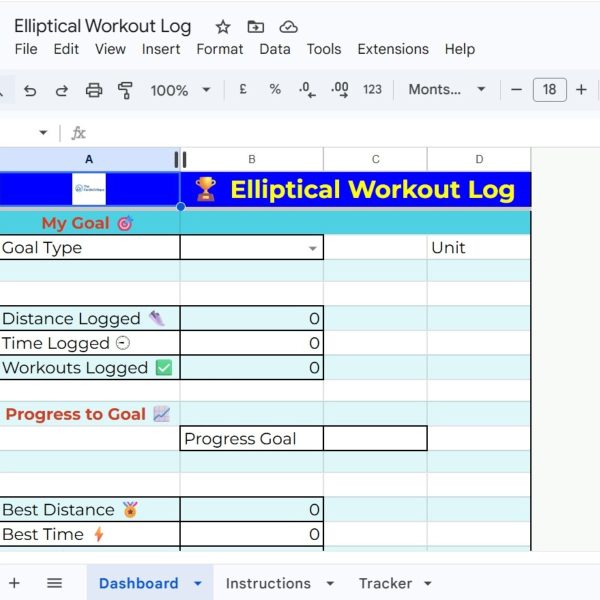Select the 'Progress to Goal' cell
The width and height of the screenshot is (600, 600).
point(90,414)
